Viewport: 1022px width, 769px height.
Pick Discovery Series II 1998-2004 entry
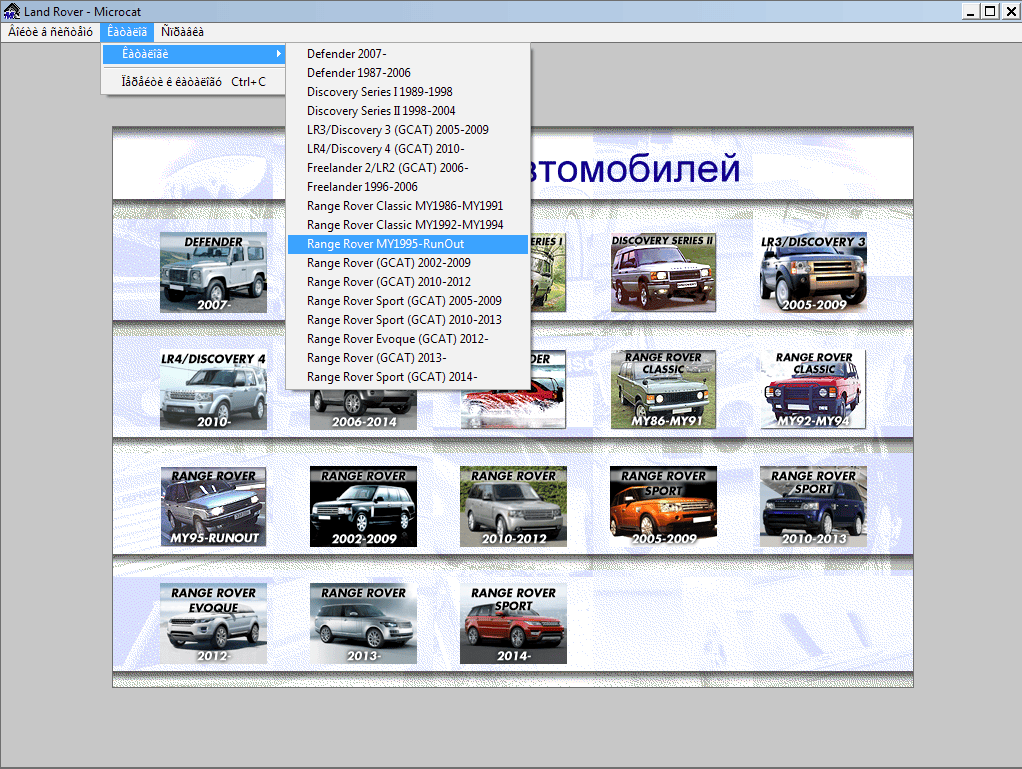[407, 111]
